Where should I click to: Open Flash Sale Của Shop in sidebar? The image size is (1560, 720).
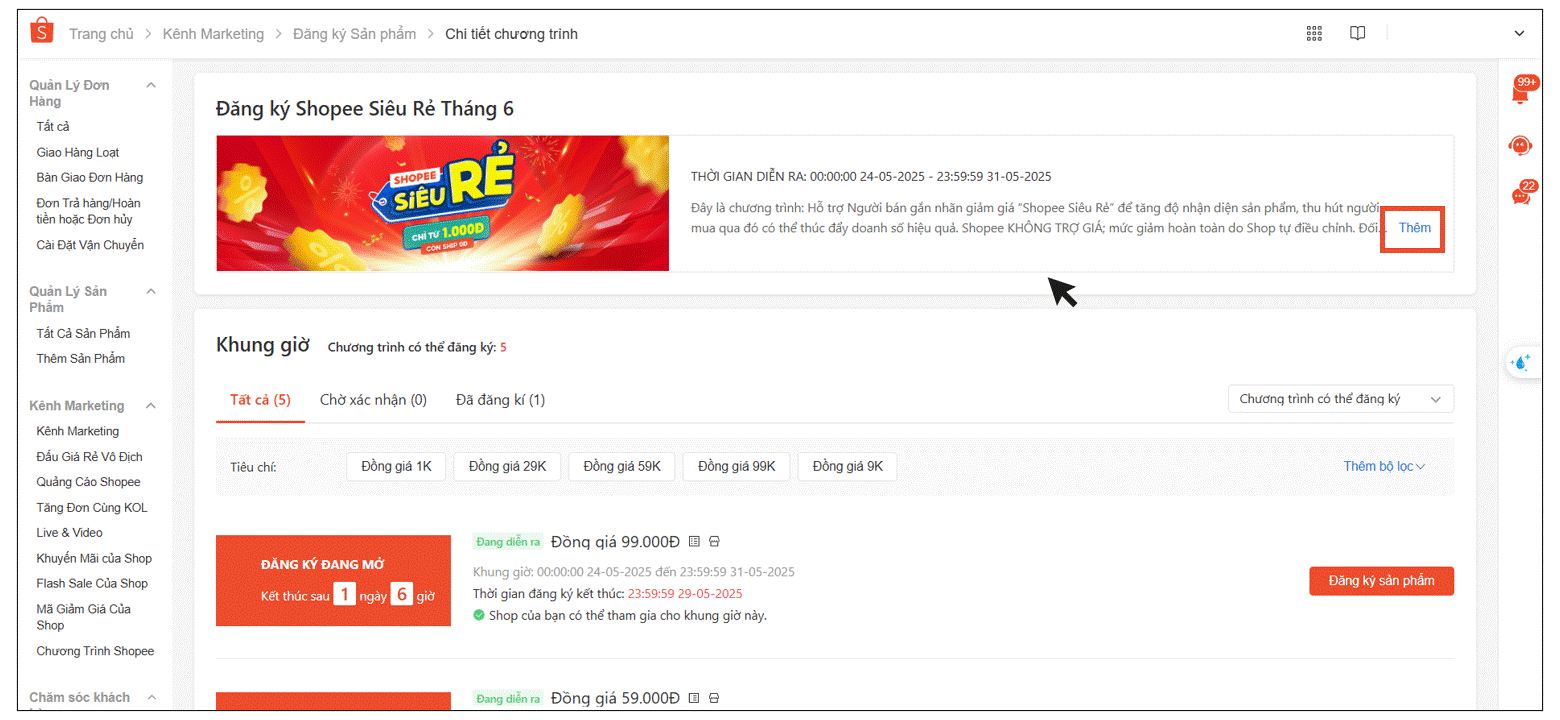pyautogui.click(x=92, y=584)
